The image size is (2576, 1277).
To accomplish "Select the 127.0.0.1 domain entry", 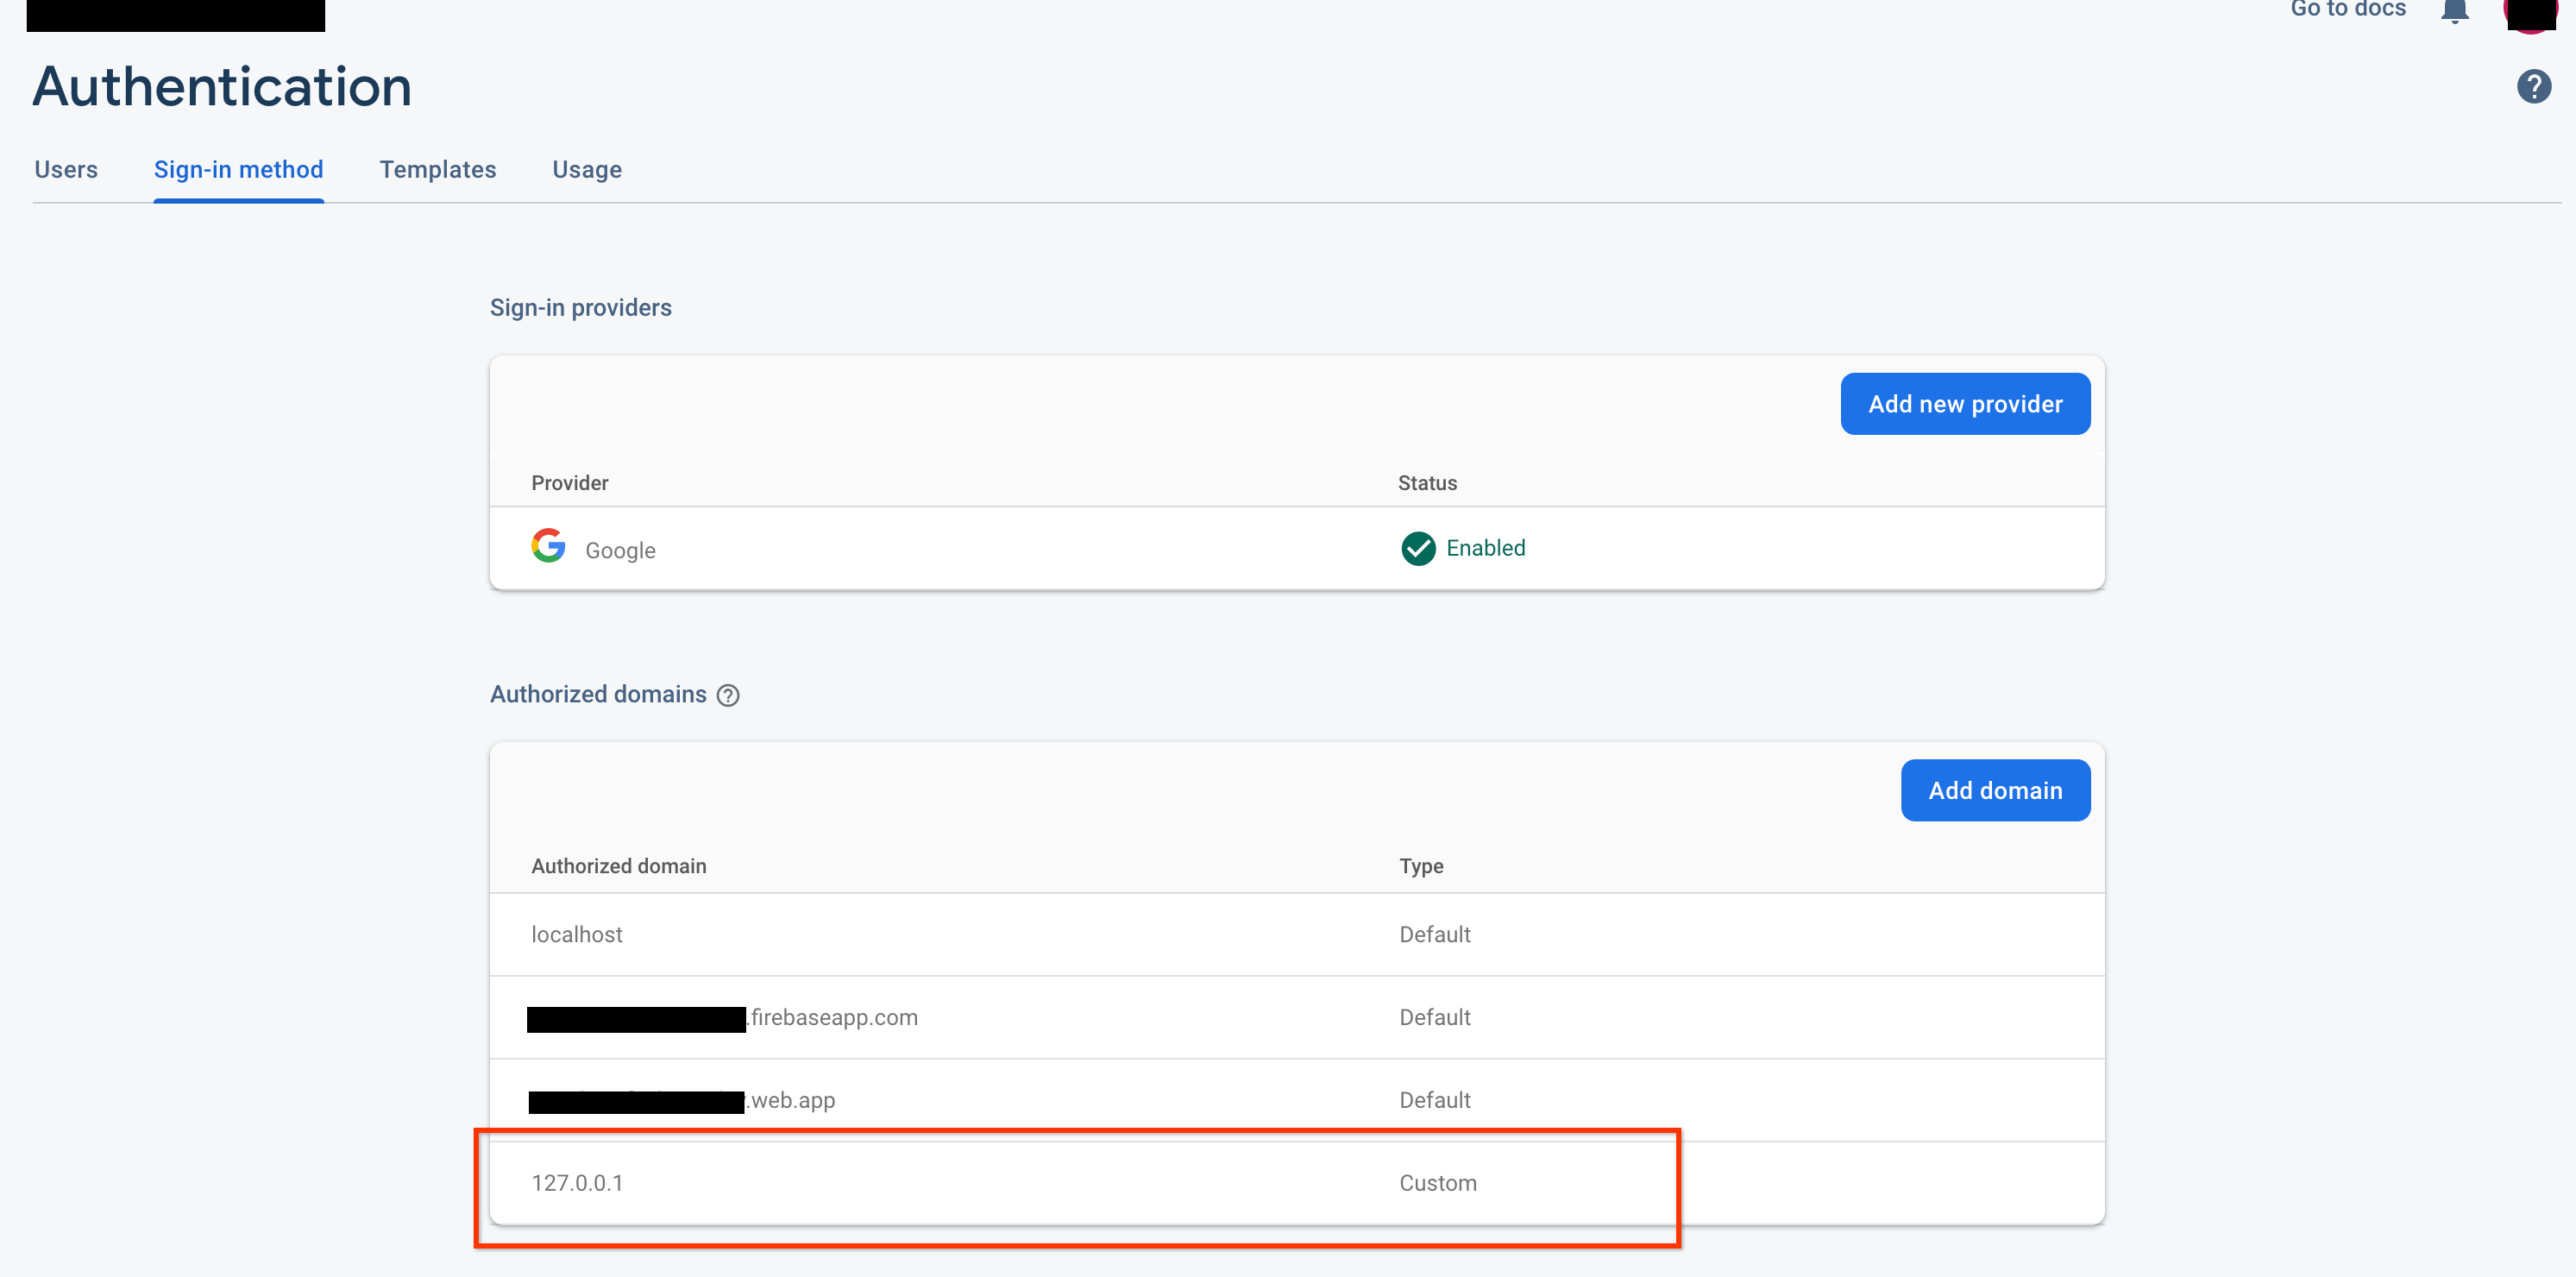I will 1296,1183.
